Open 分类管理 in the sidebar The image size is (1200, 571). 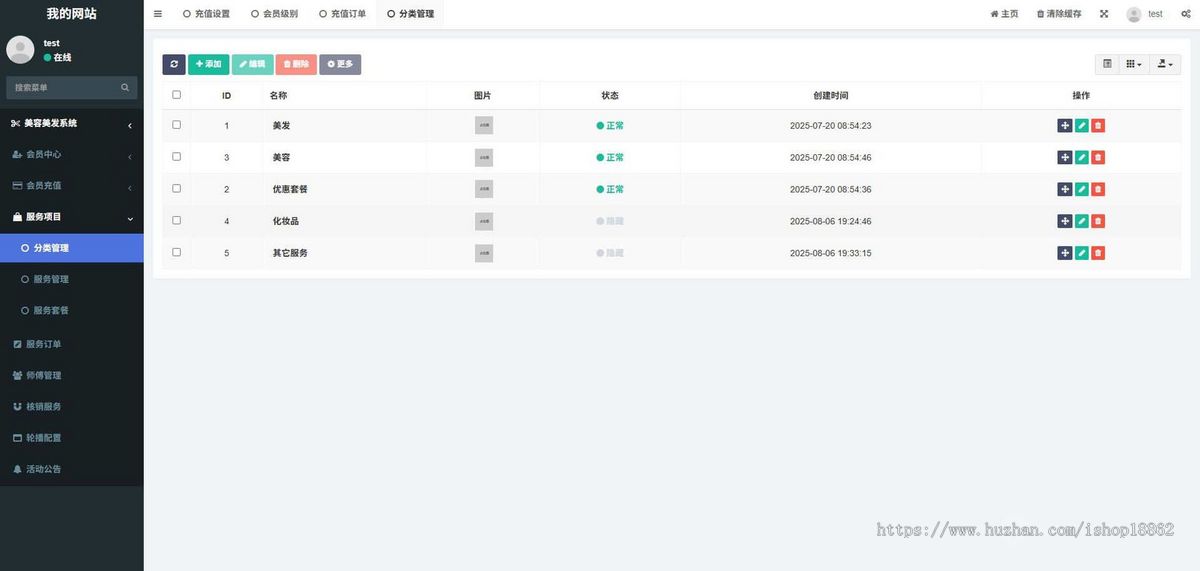click(x=72, y=248)
